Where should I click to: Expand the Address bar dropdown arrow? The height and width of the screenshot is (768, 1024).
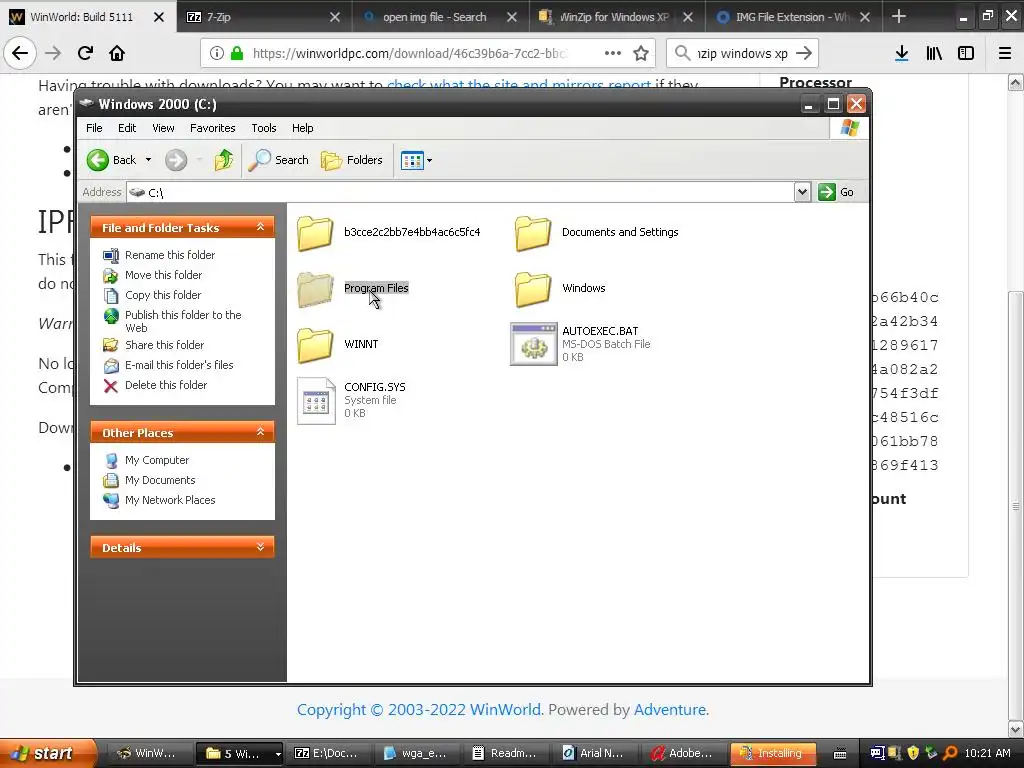point(803,192)
